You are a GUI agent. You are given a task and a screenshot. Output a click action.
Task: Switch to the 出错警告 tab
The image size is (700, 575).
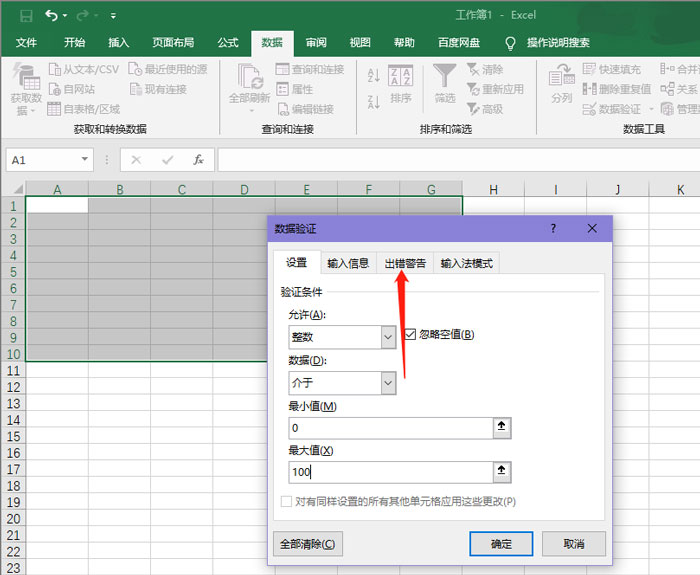click(x=405, y=263)
